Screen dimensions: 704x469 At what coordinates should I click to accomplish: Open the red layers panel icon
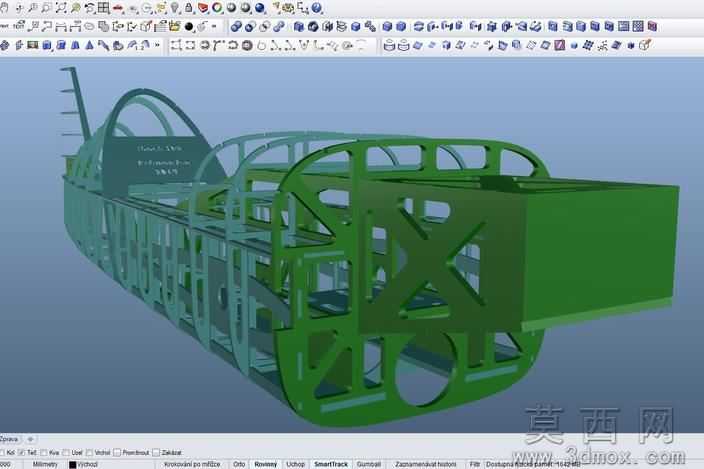(203, 8)
